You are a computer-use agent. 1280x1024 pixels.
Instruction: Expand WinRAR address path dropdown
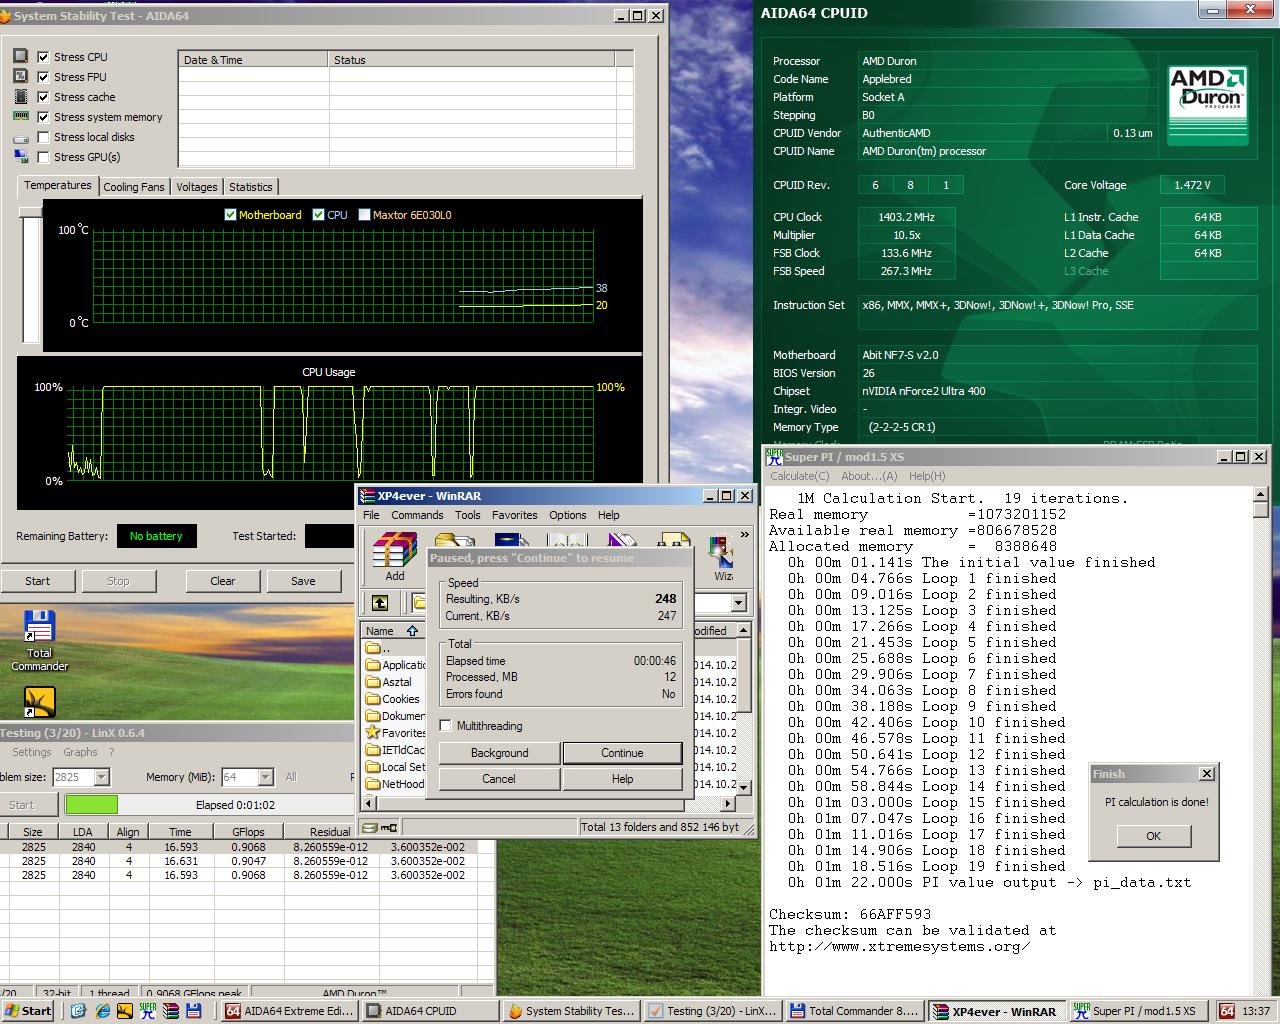tap(738, 603)
